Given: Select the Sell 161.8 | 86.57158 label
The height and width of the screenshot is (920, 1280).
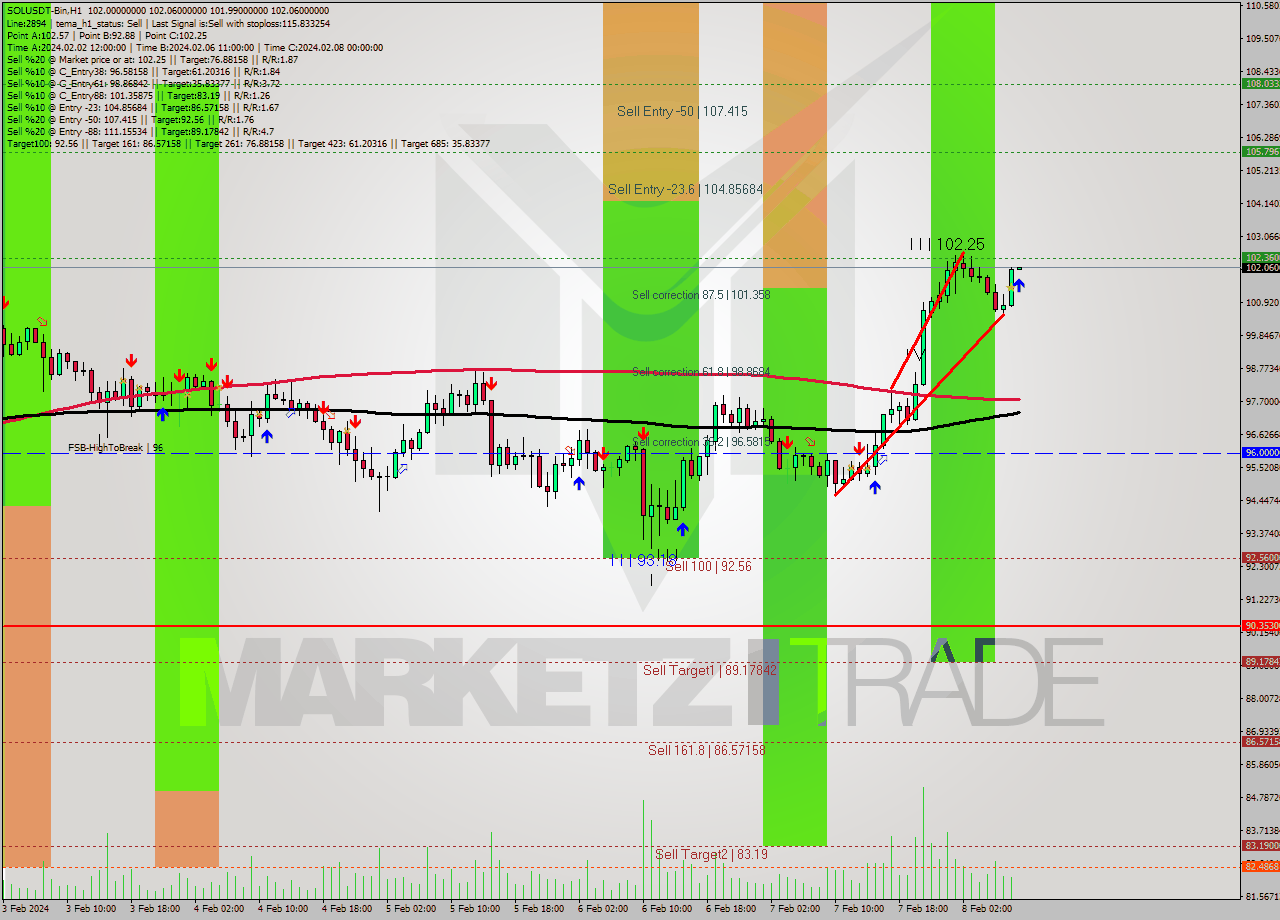Looking at the screenshot, I should (x=706, y=749).
